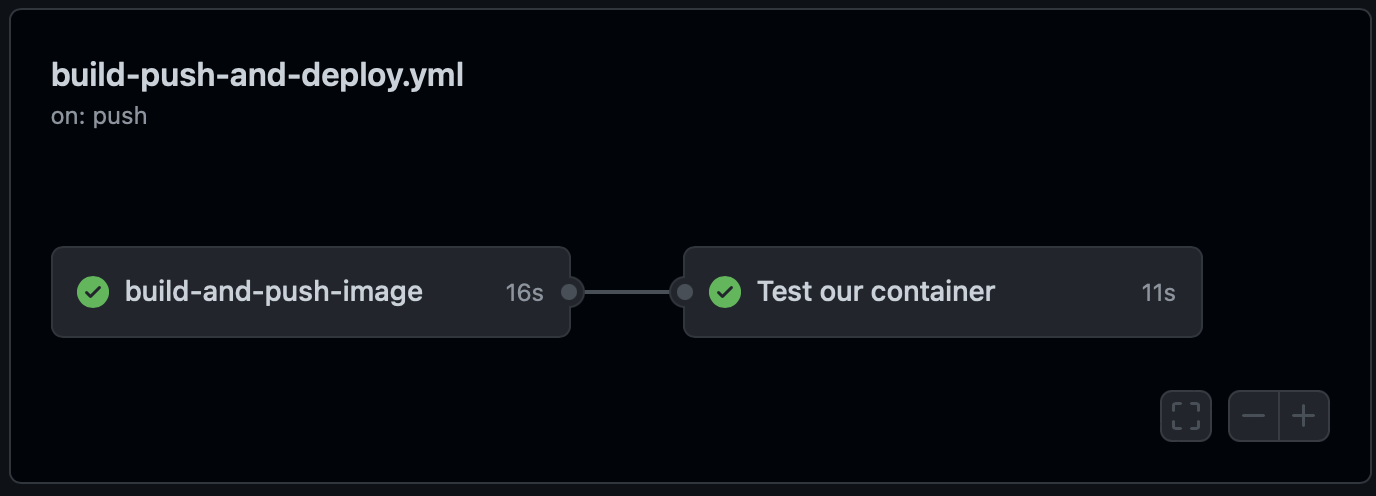The width and height of the screenshot is (1376, 496).
Task: Zoom in the workflow graph with plus
Action: tap(1304, 416)
